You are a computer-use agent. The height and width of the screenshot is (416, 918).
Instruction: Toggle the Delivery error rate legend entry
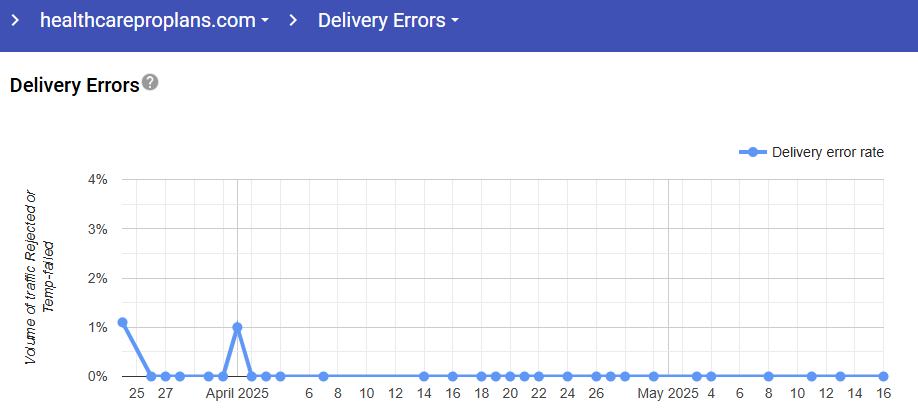tap(811, 152)
